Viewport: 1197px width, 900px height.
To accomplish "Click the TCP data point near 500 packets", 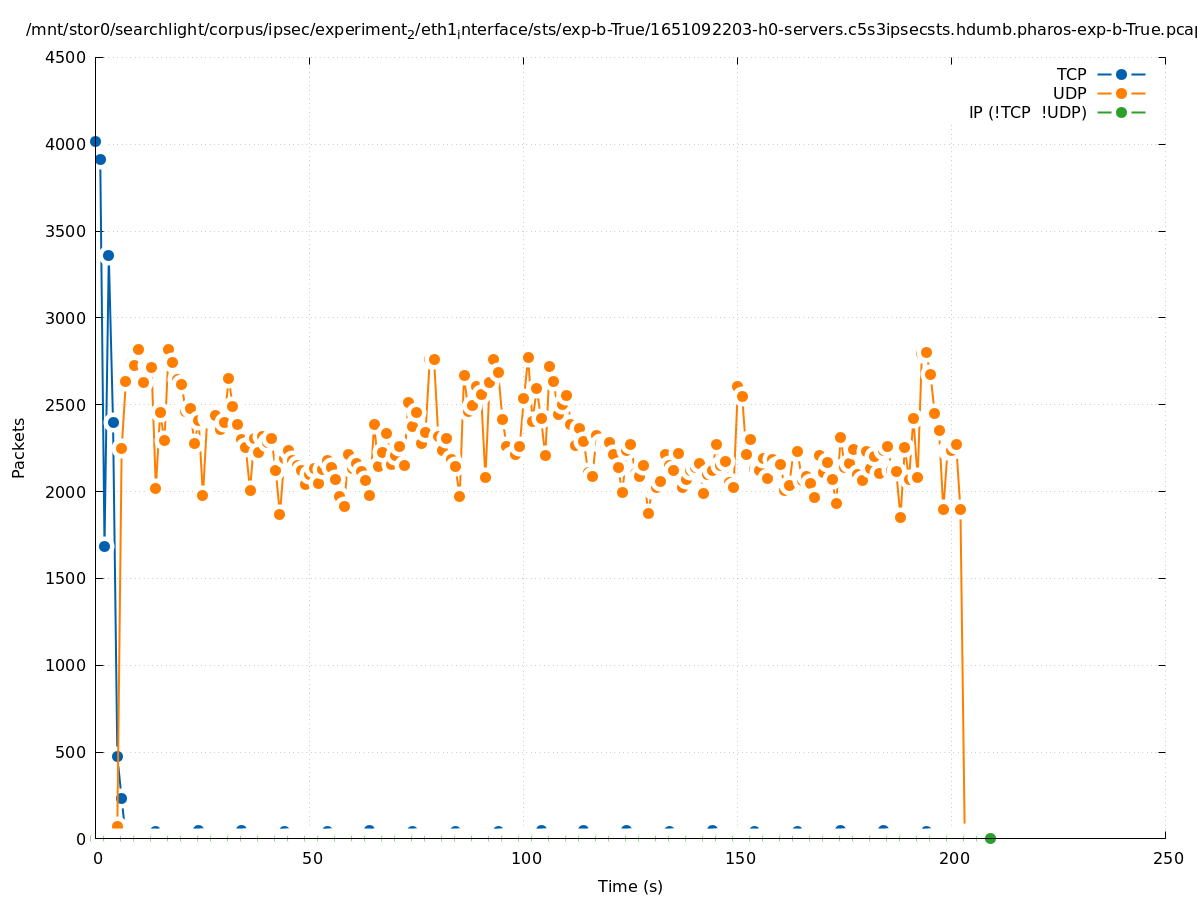I will pos(117,756).
